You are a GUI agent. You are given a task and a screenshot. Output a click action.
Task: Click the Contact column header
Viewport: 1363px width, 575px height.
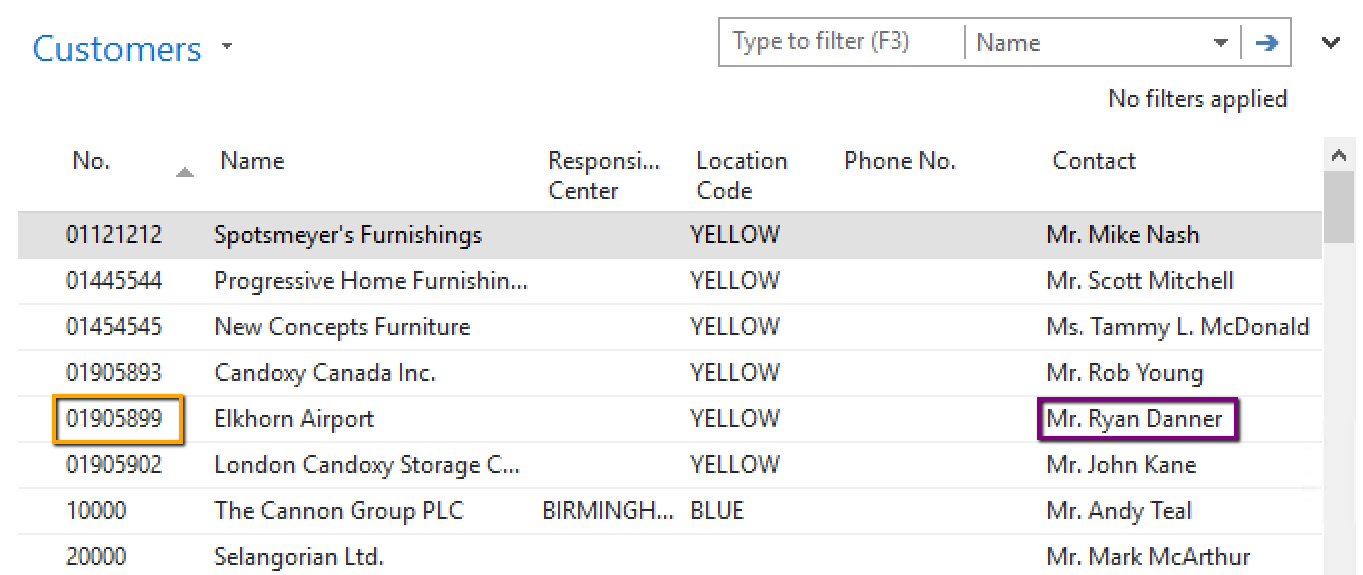tap(1094, 161)
